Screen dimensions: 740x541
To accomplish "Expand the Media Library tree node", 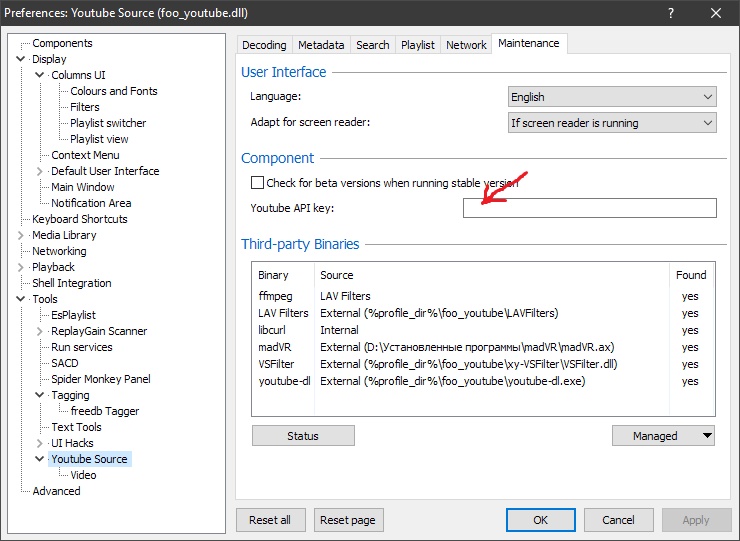I will click(x=21, y=235).
